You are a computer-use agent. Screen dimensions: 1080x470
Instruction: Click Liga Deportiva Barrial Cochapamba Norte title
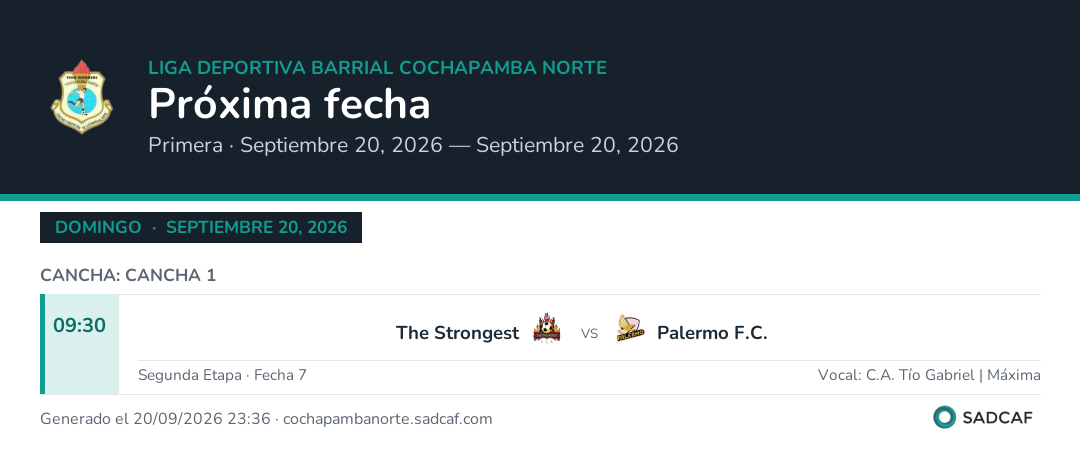(377, 68)
